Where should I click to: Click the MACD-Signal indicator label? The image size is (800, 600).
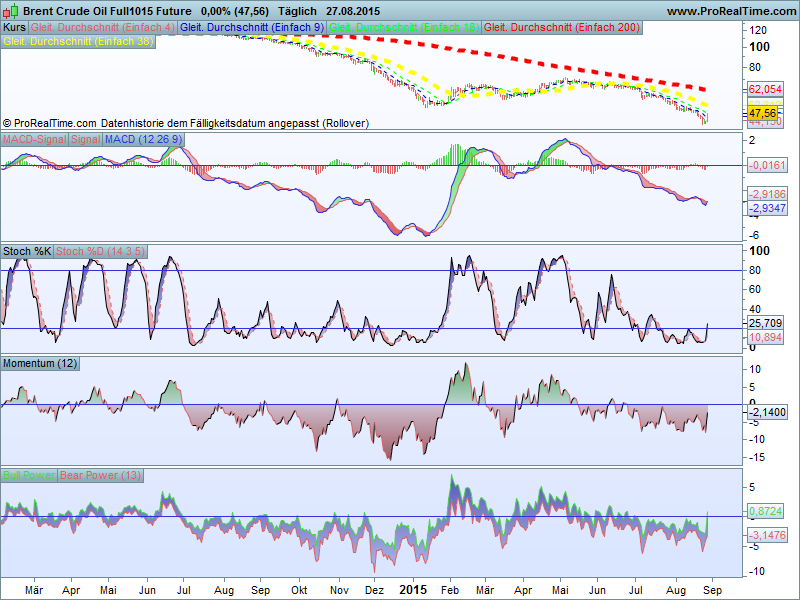click(35, 139)
